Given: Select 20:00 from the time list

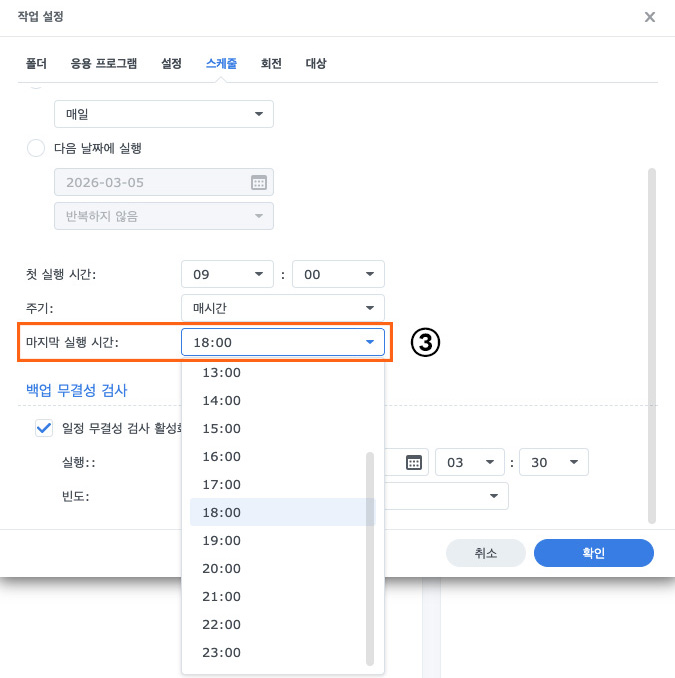Looking at the screenshot, I should 222,568.
